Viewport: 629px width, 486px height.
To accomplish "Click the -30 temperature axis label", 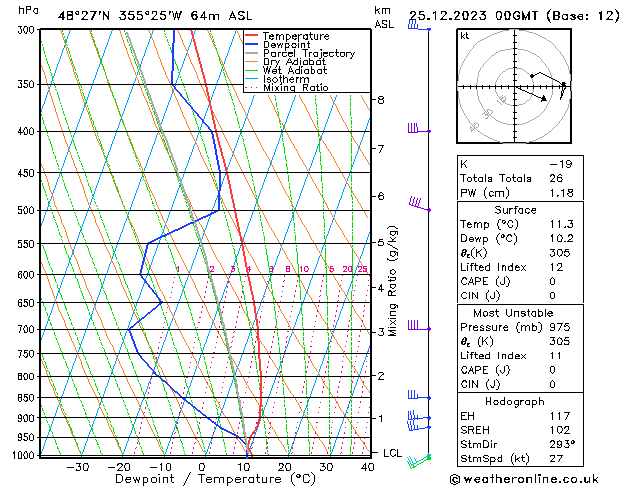I will [x=78, y=467].
